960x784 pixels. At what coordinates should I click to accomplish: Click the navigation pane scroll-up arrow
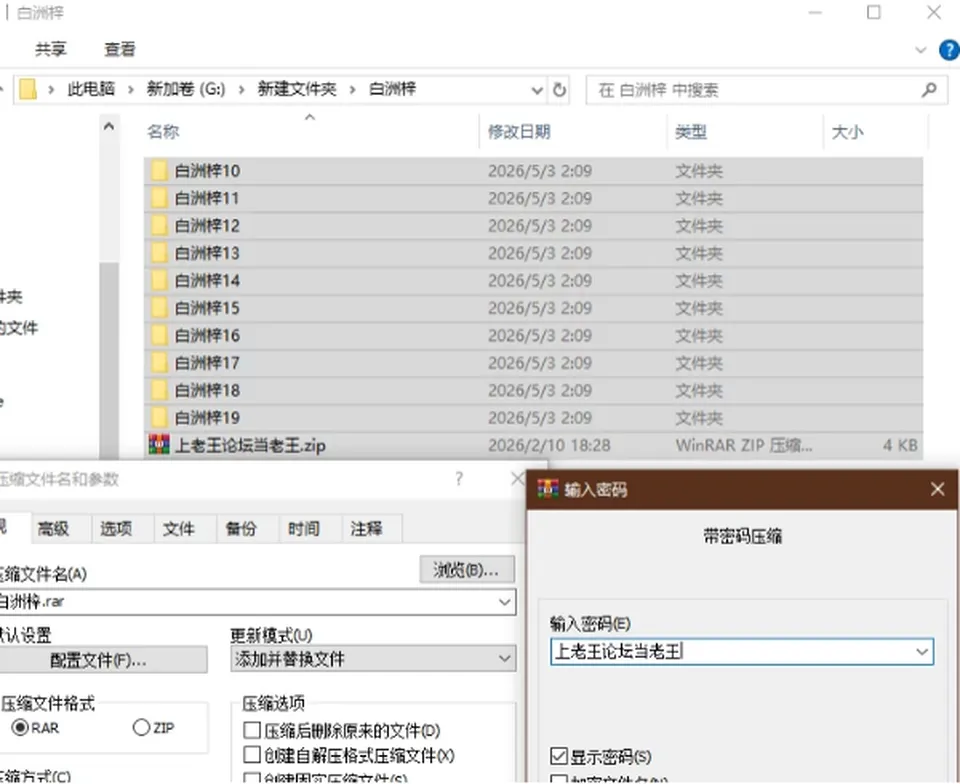pos(109,127)
